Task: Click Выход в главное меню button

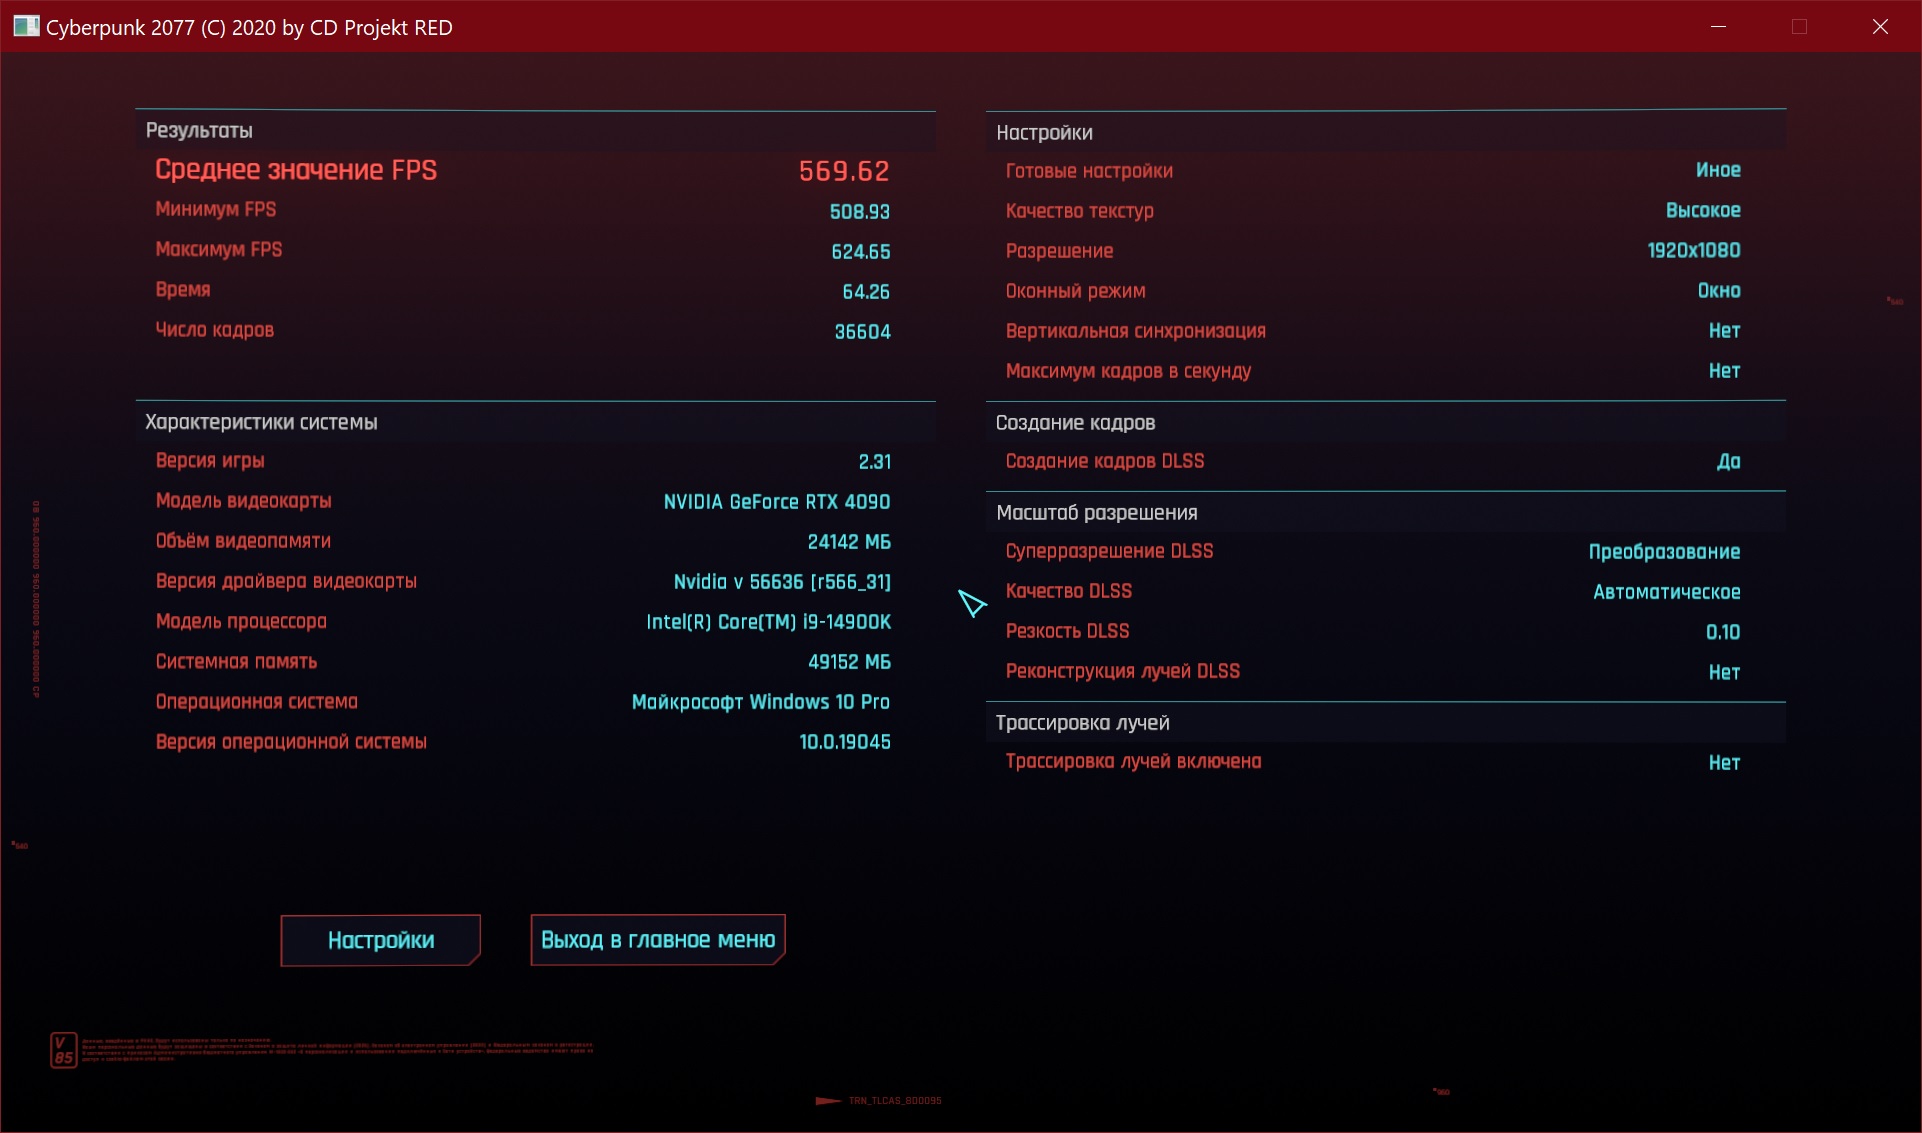Action: (657, 940)
